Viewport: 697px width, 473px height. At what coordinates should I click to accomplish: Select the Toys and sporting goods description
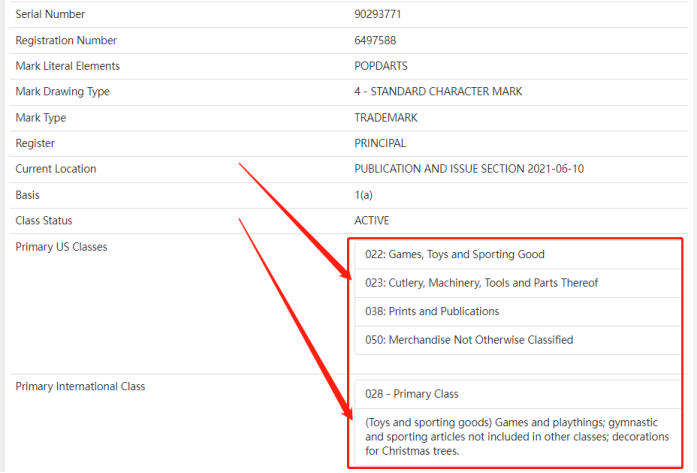point(517,437)
